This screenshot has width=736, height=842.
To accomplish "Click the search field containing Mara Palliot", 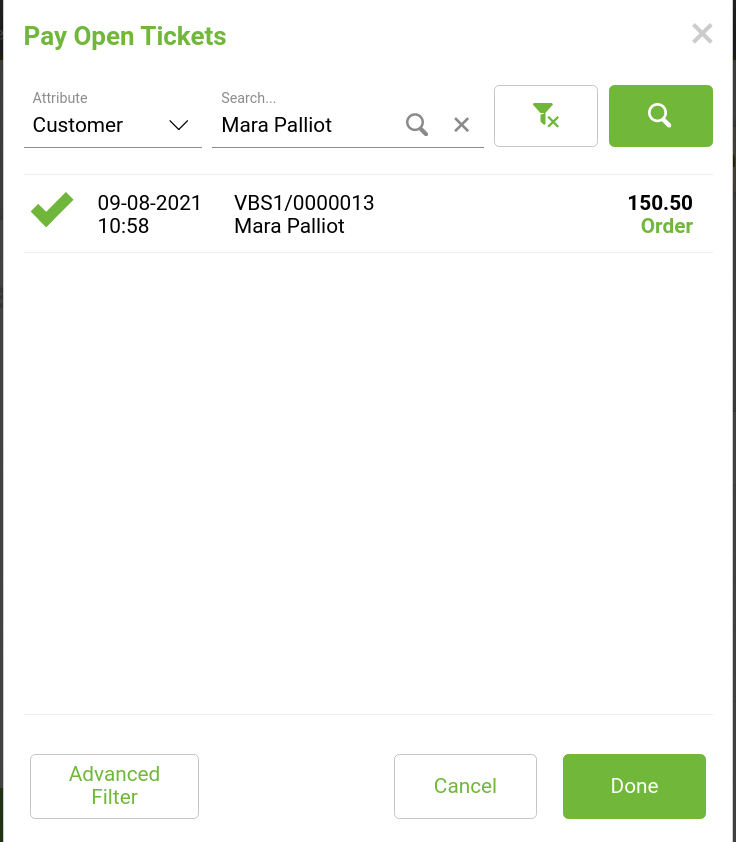I will [x=306, y=125].
